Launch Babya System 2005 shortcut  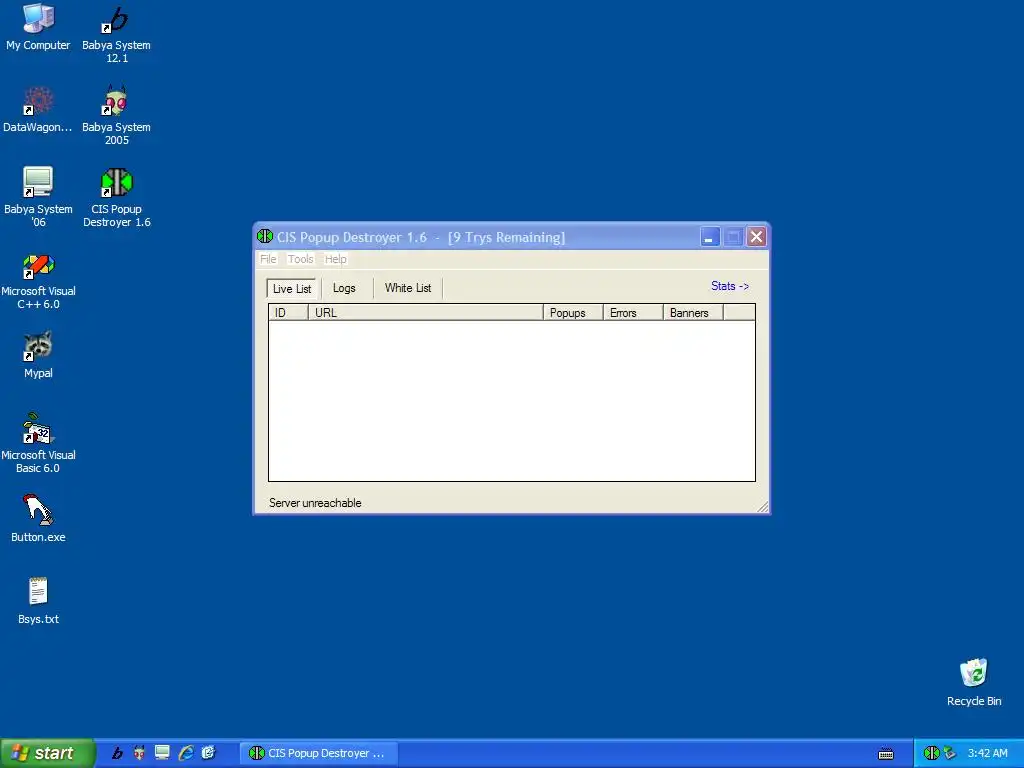[x=116, y=116]
